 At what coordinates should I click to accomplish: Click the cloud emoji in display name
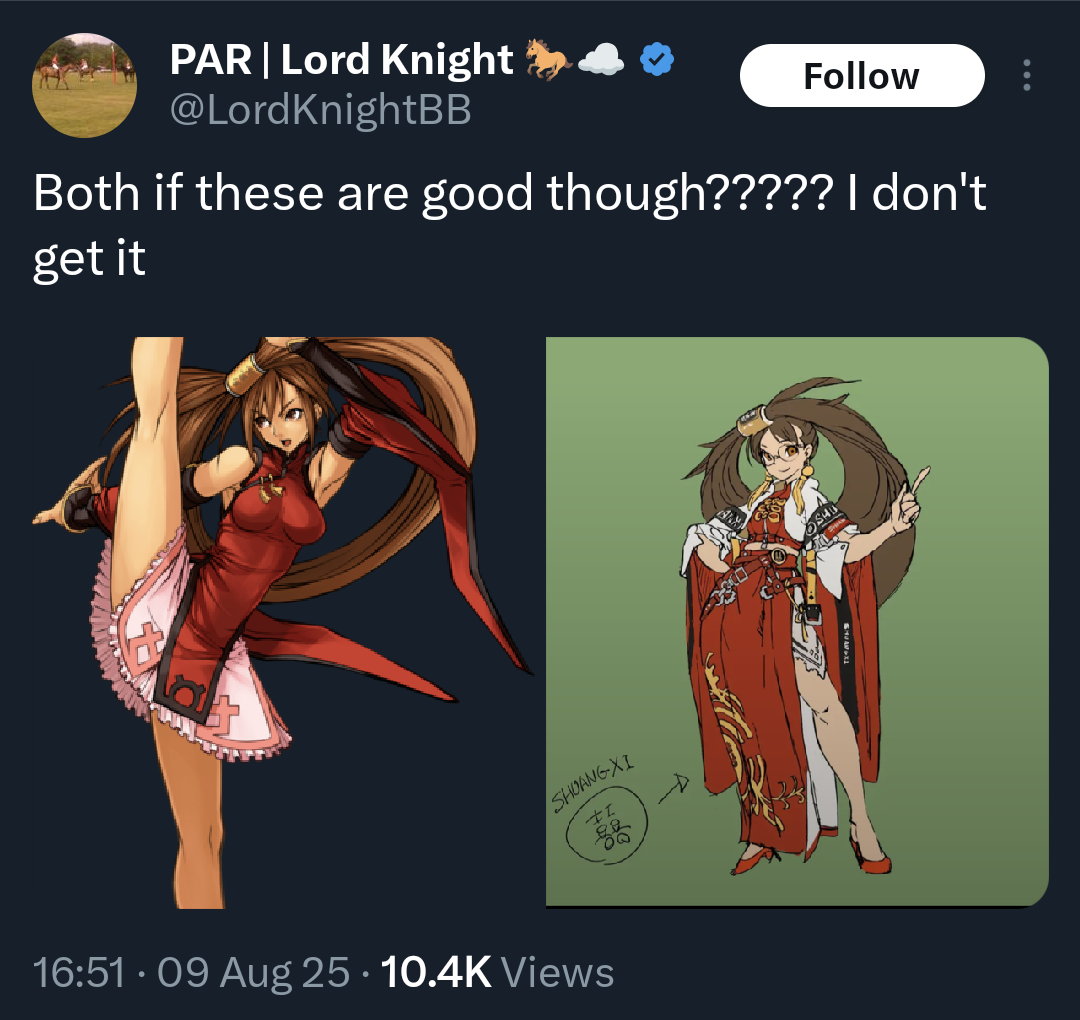(x=601, y=59)
